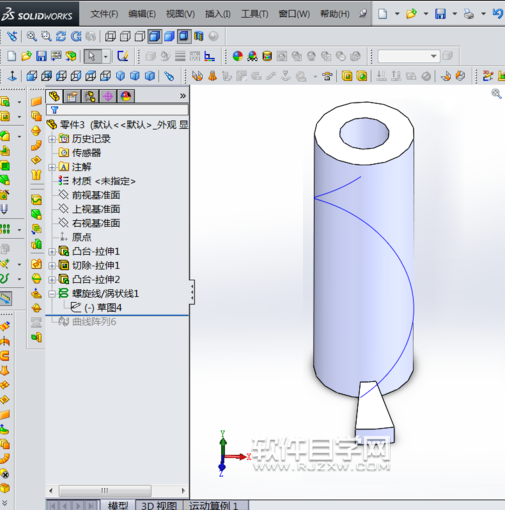This screenshot has height=510, width=505.
Task: Click the Undo arrow in title bar
Action: pos(498,14)
